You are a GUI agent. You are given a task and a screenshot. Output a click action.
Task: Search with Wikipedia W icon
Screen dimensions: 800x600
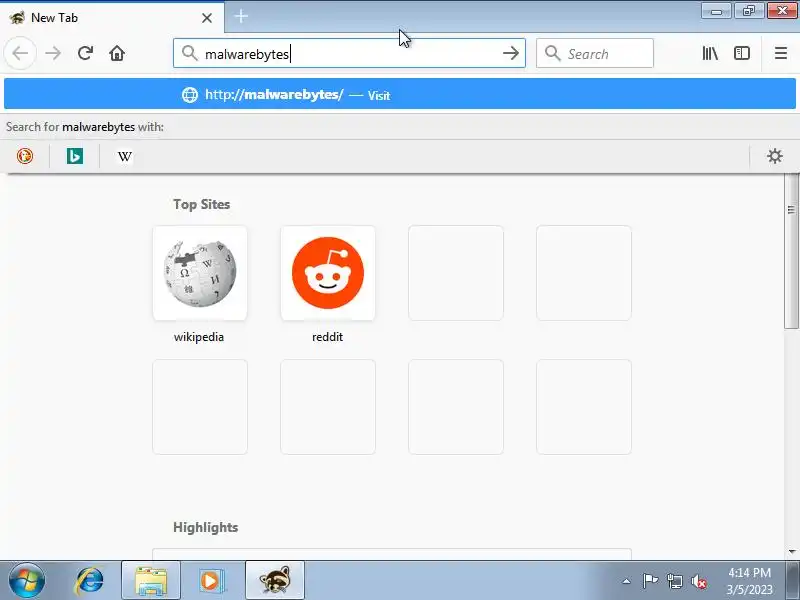124,156
